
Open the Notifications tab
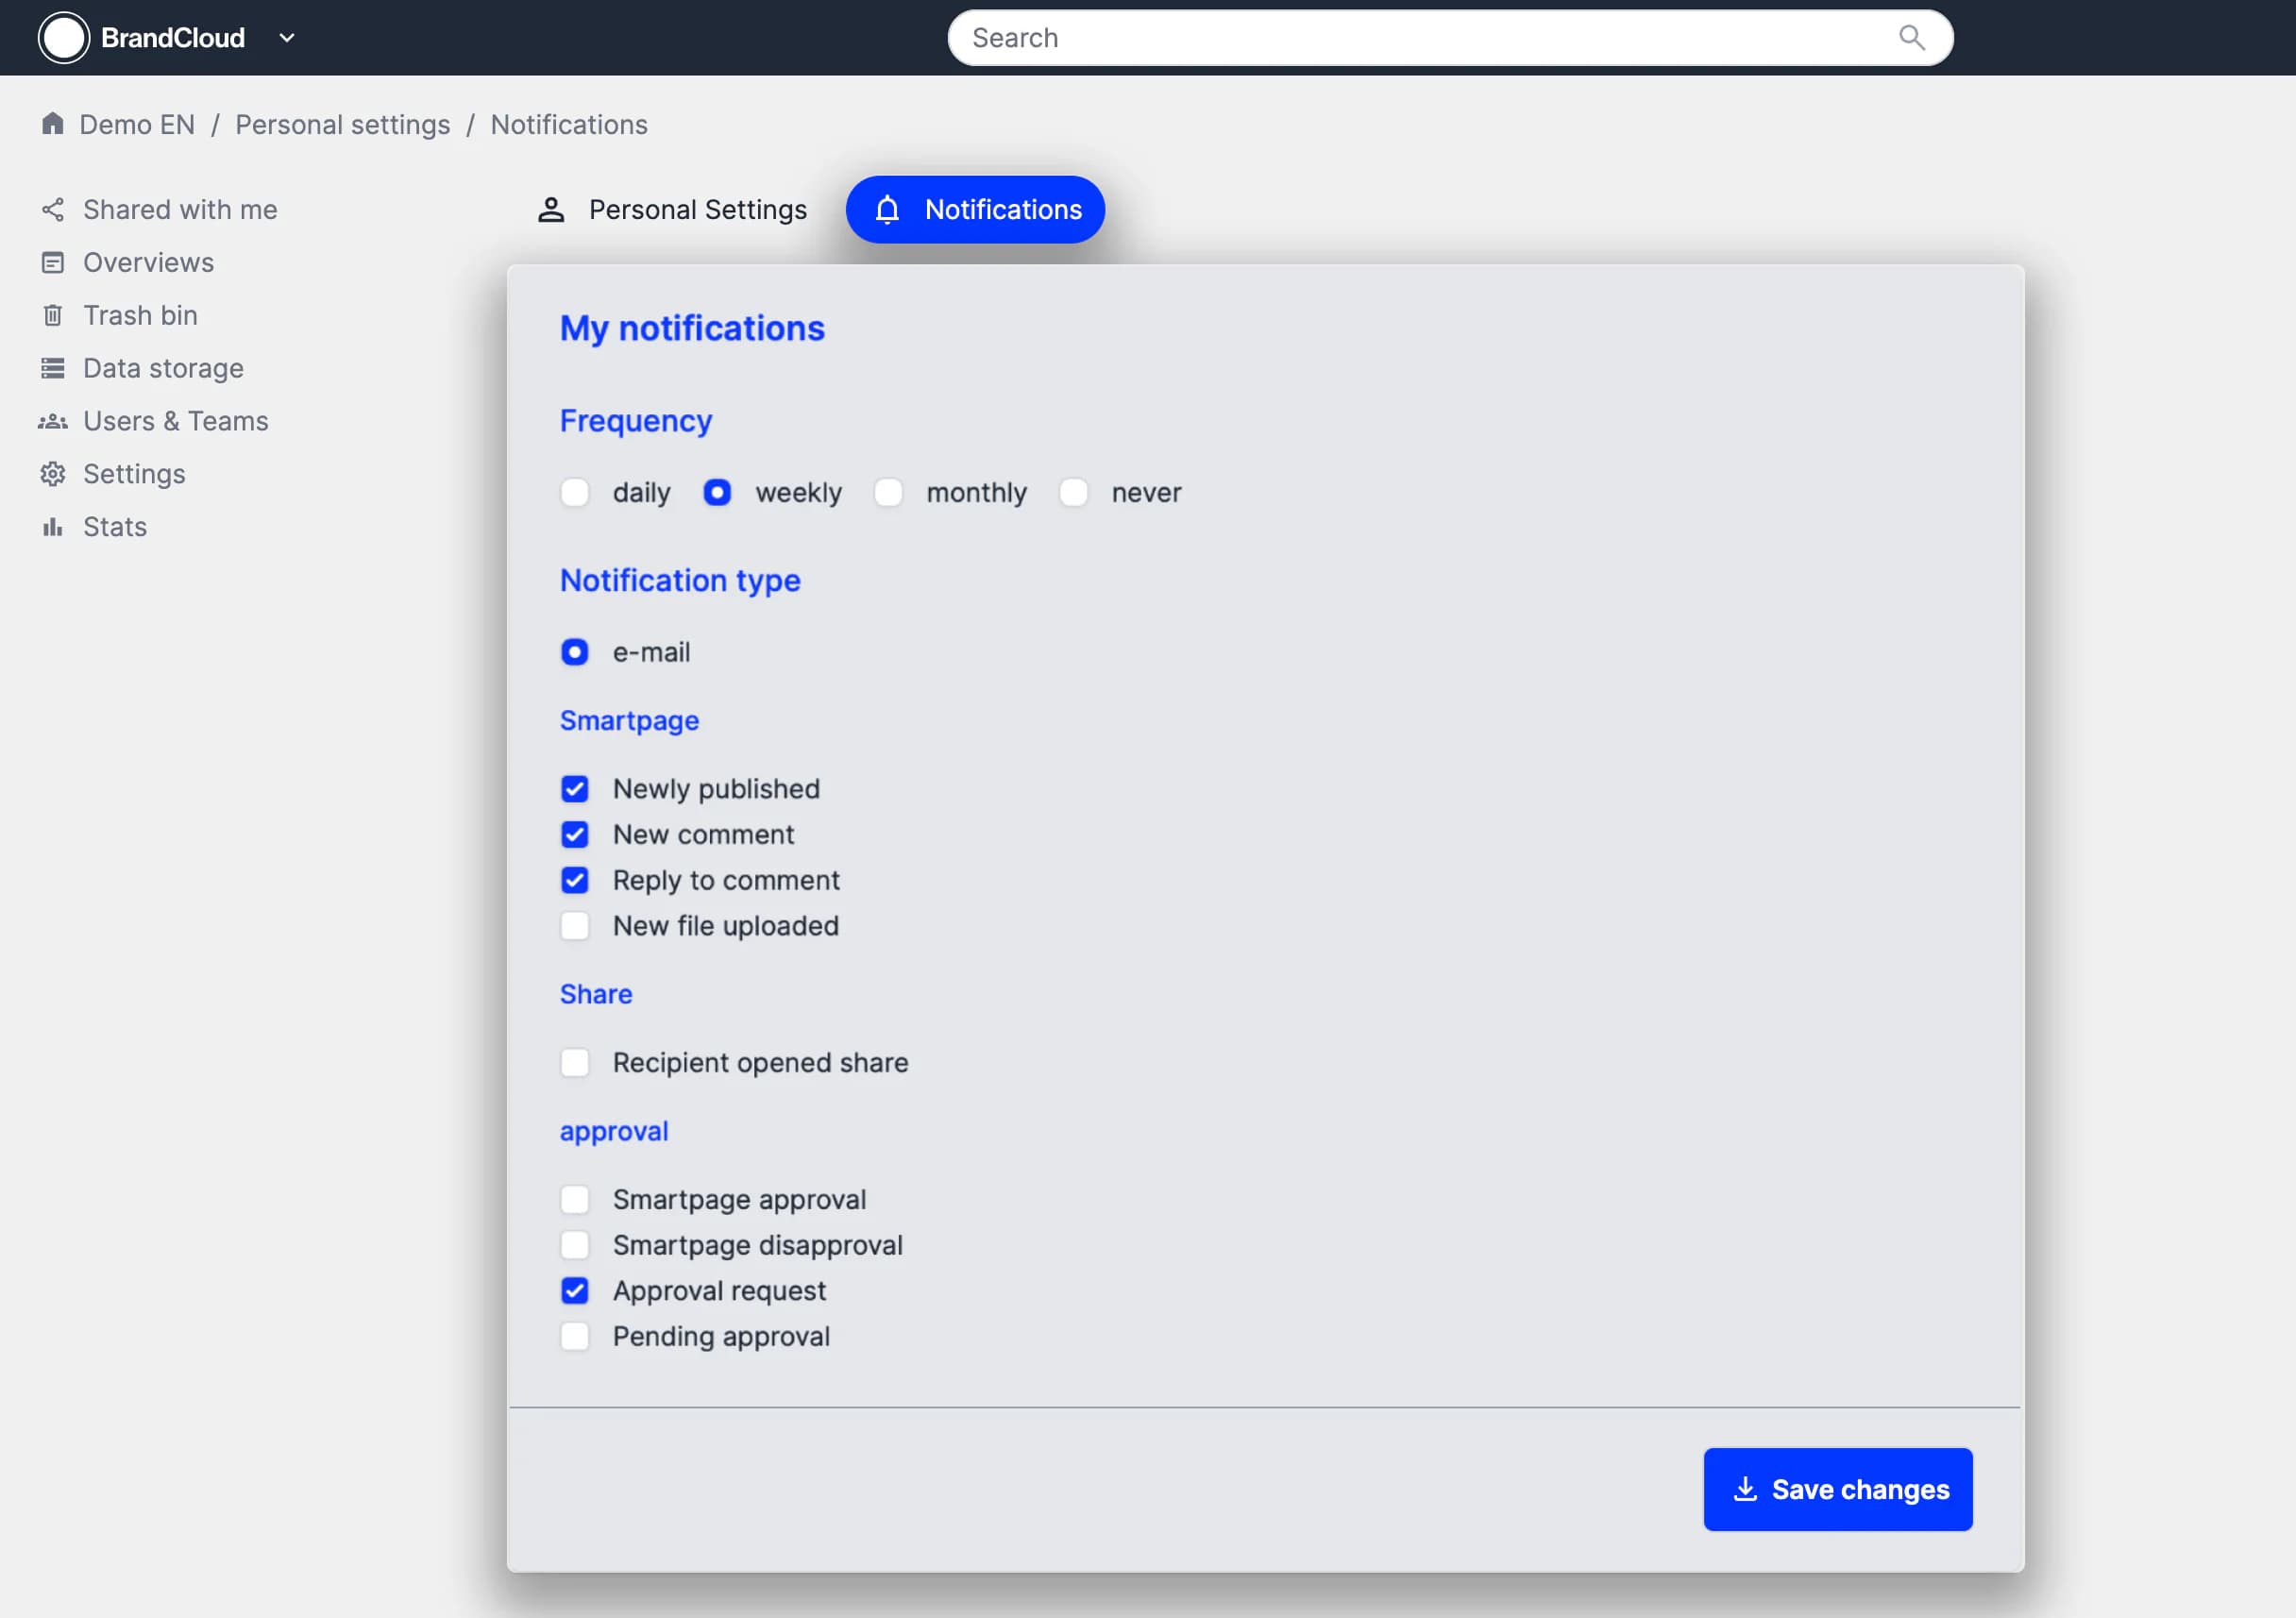(975, 210)
